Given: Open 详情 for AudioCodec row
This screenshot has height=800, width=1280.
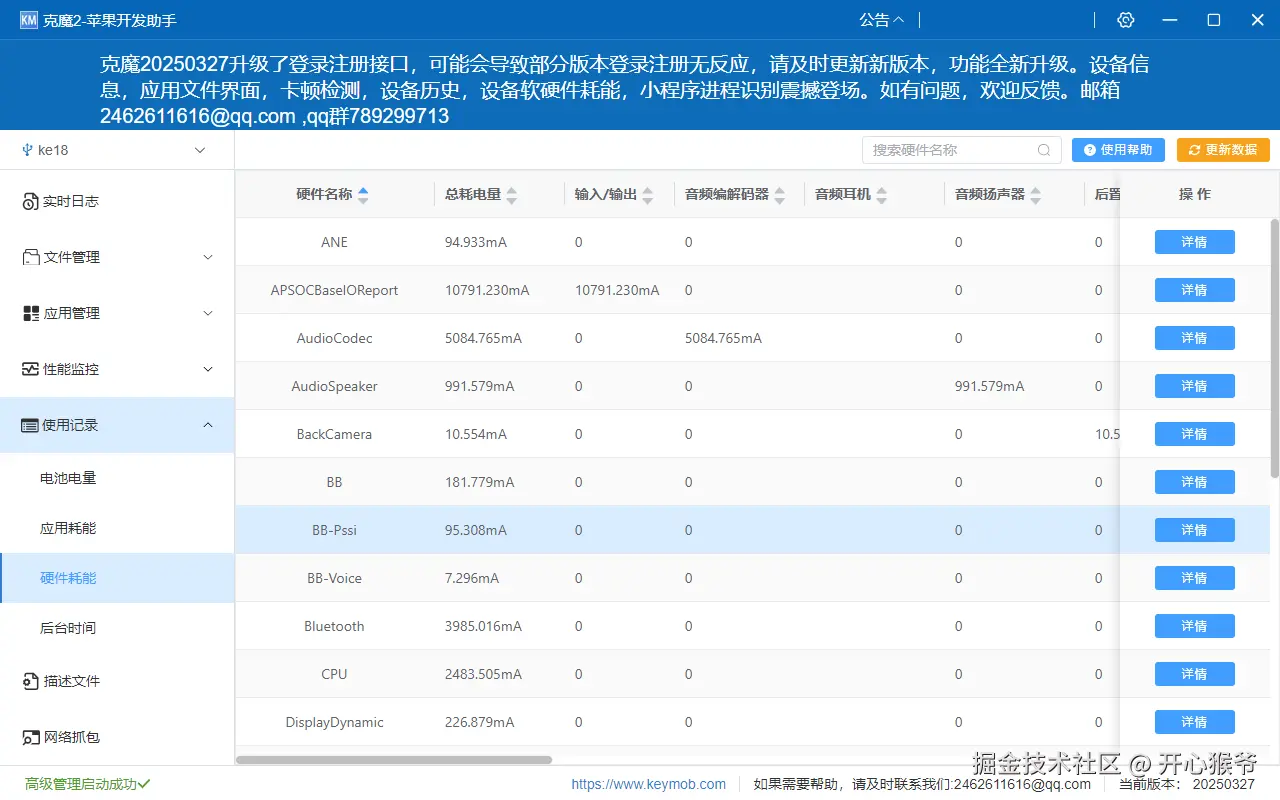Looking at the screenshot, I should pos(1195,338).
